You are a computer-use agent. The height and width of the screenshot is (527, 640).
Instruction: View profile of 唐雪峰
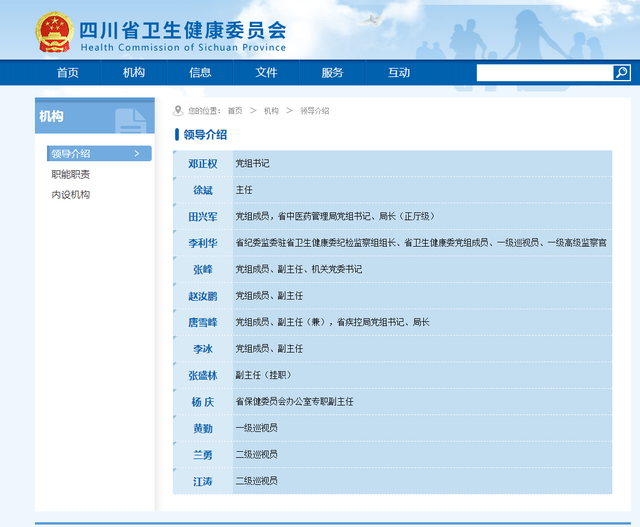[203, 322]
